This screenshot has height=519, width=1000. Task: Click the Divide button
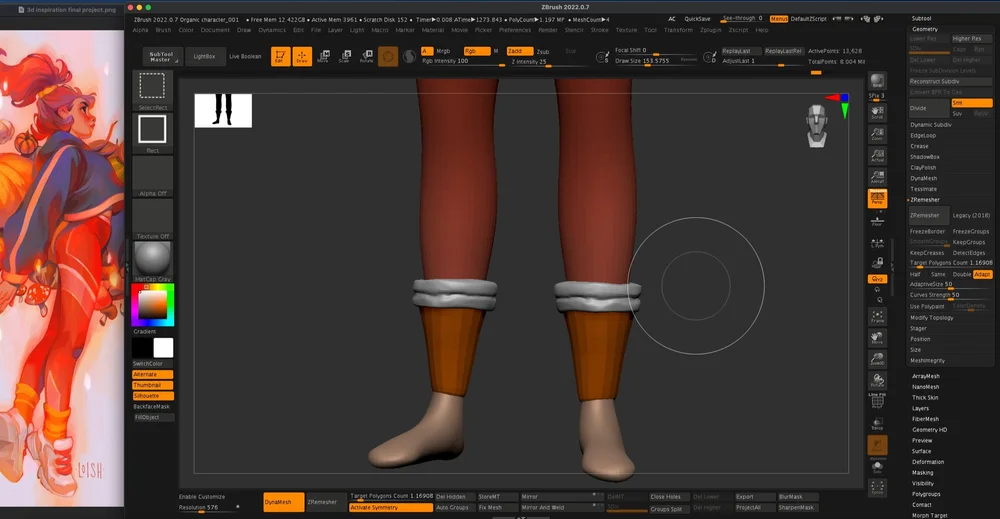(929, 108)
